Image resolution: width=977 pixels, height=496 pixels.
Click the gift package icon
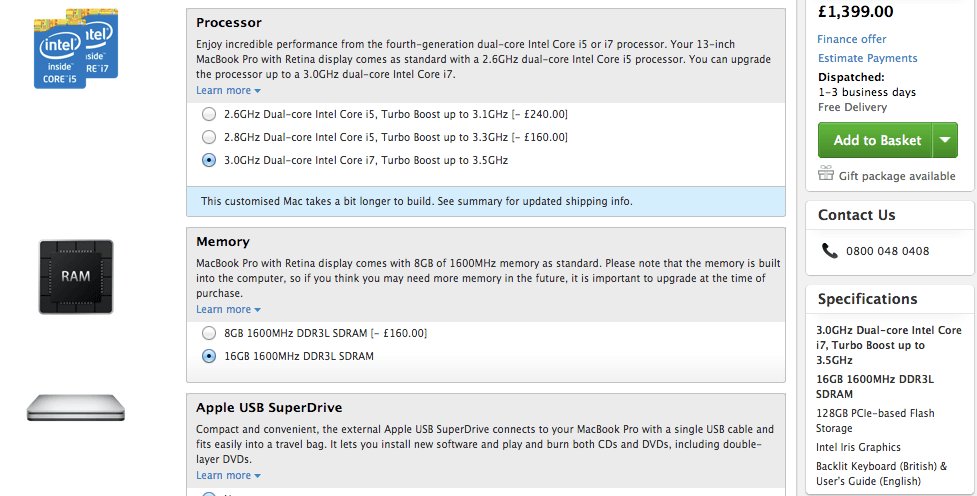point(826,173)
